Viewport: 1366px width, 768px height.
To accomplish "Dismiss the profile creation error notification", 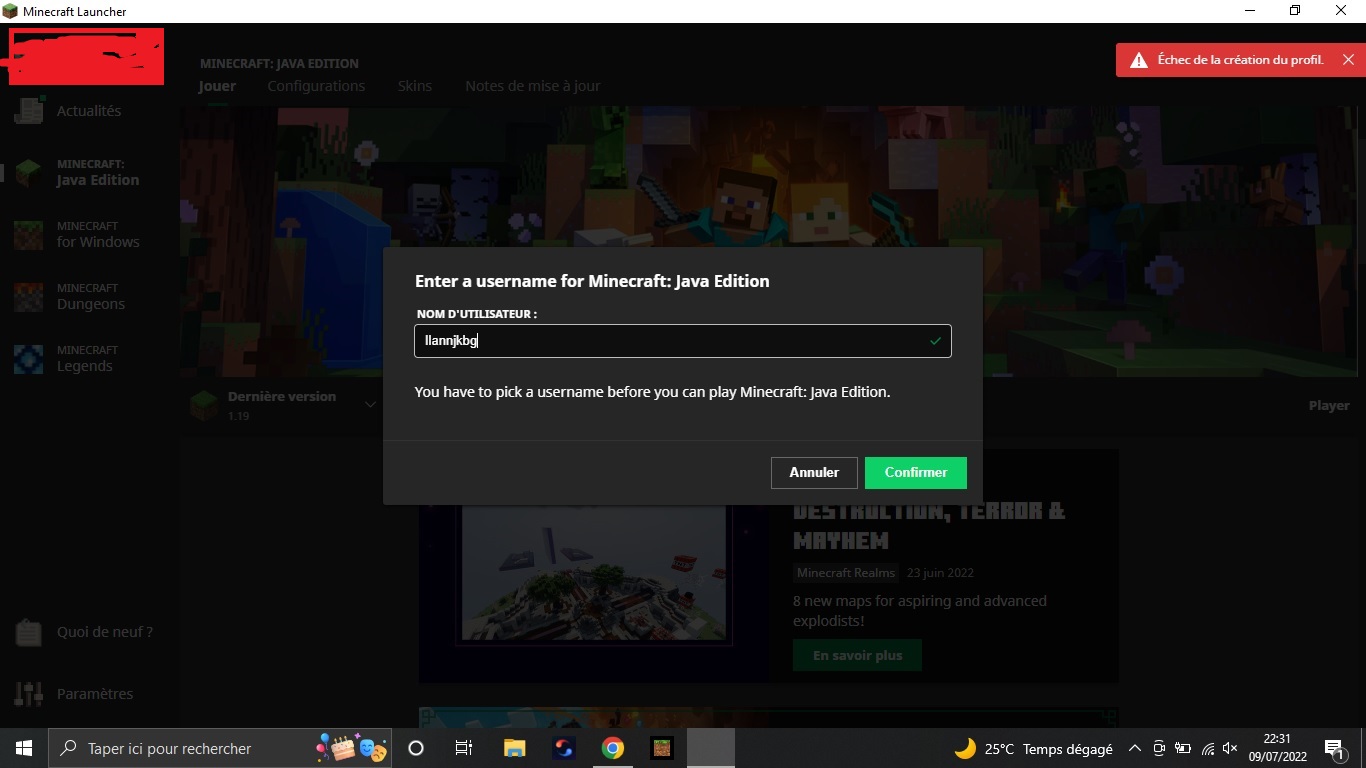I will (1348, 60).
